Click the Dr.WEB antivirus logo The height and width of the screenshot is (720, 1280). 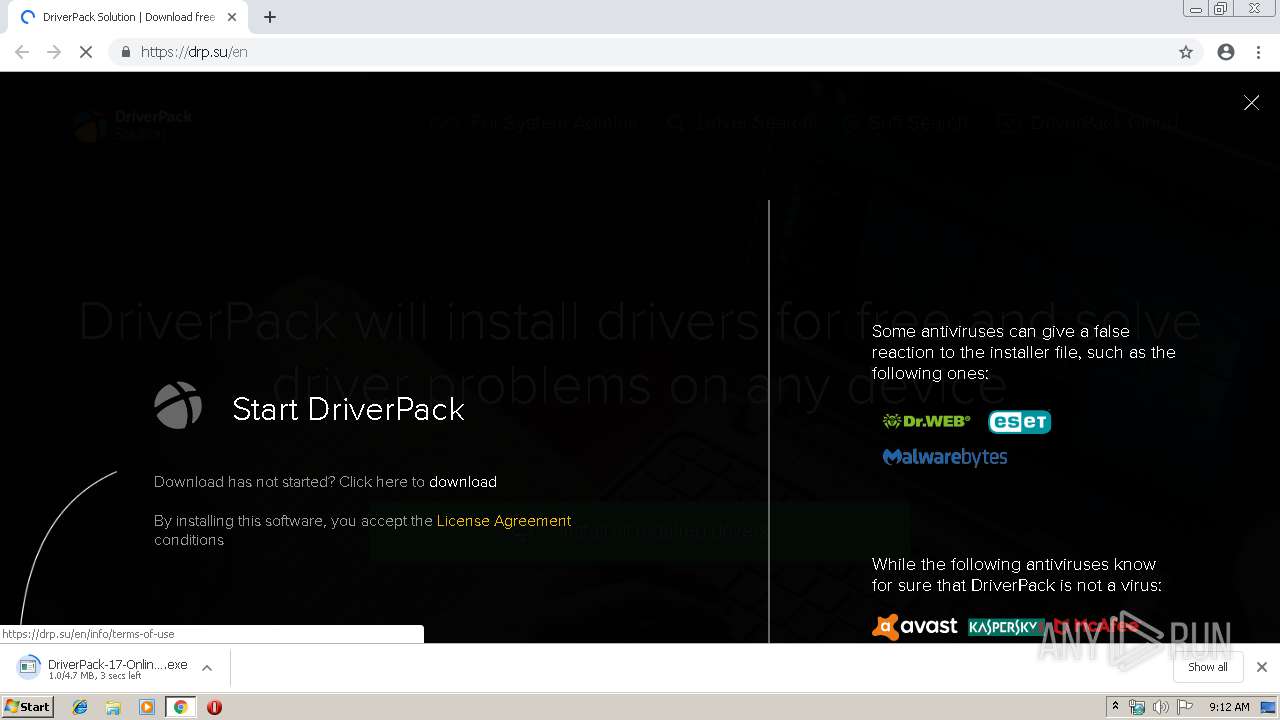[x=926, y=421]
